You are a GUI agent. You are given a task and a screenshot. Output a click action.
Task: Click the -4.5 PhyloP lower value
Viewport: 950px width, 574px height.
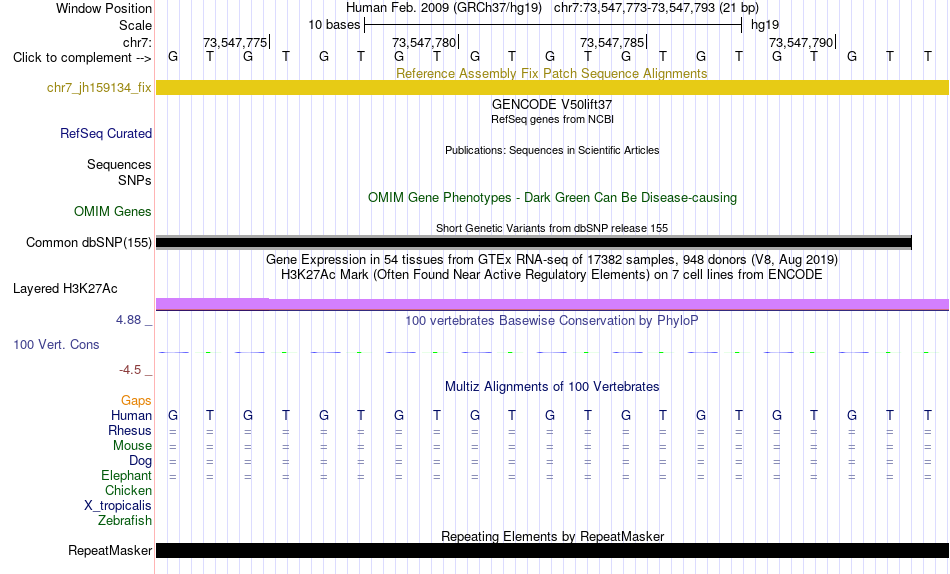(130, 370)
